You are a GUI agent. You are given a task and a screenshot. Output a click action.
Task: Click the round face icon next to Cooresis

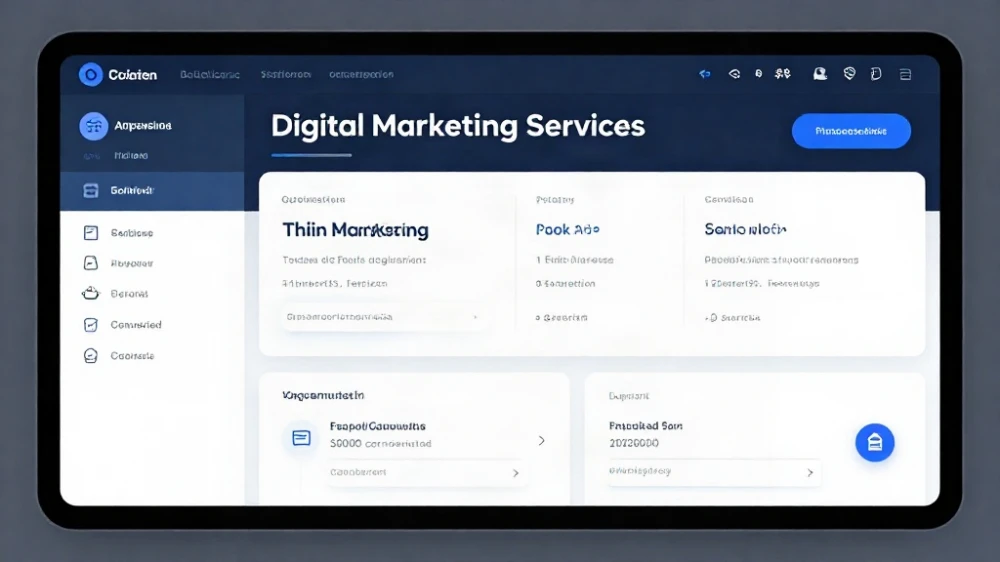pyautogui.click(x=91, y=355)
